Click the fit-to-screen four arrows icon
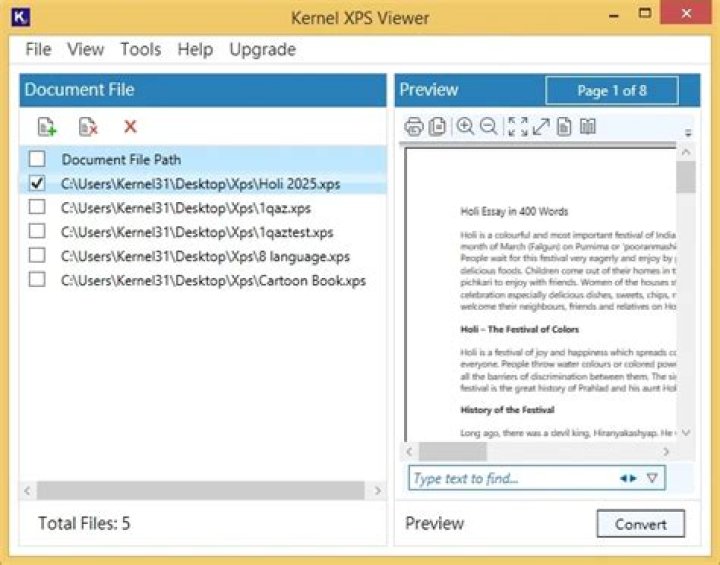This screenshot has height=565, width=720. [518, 126]
